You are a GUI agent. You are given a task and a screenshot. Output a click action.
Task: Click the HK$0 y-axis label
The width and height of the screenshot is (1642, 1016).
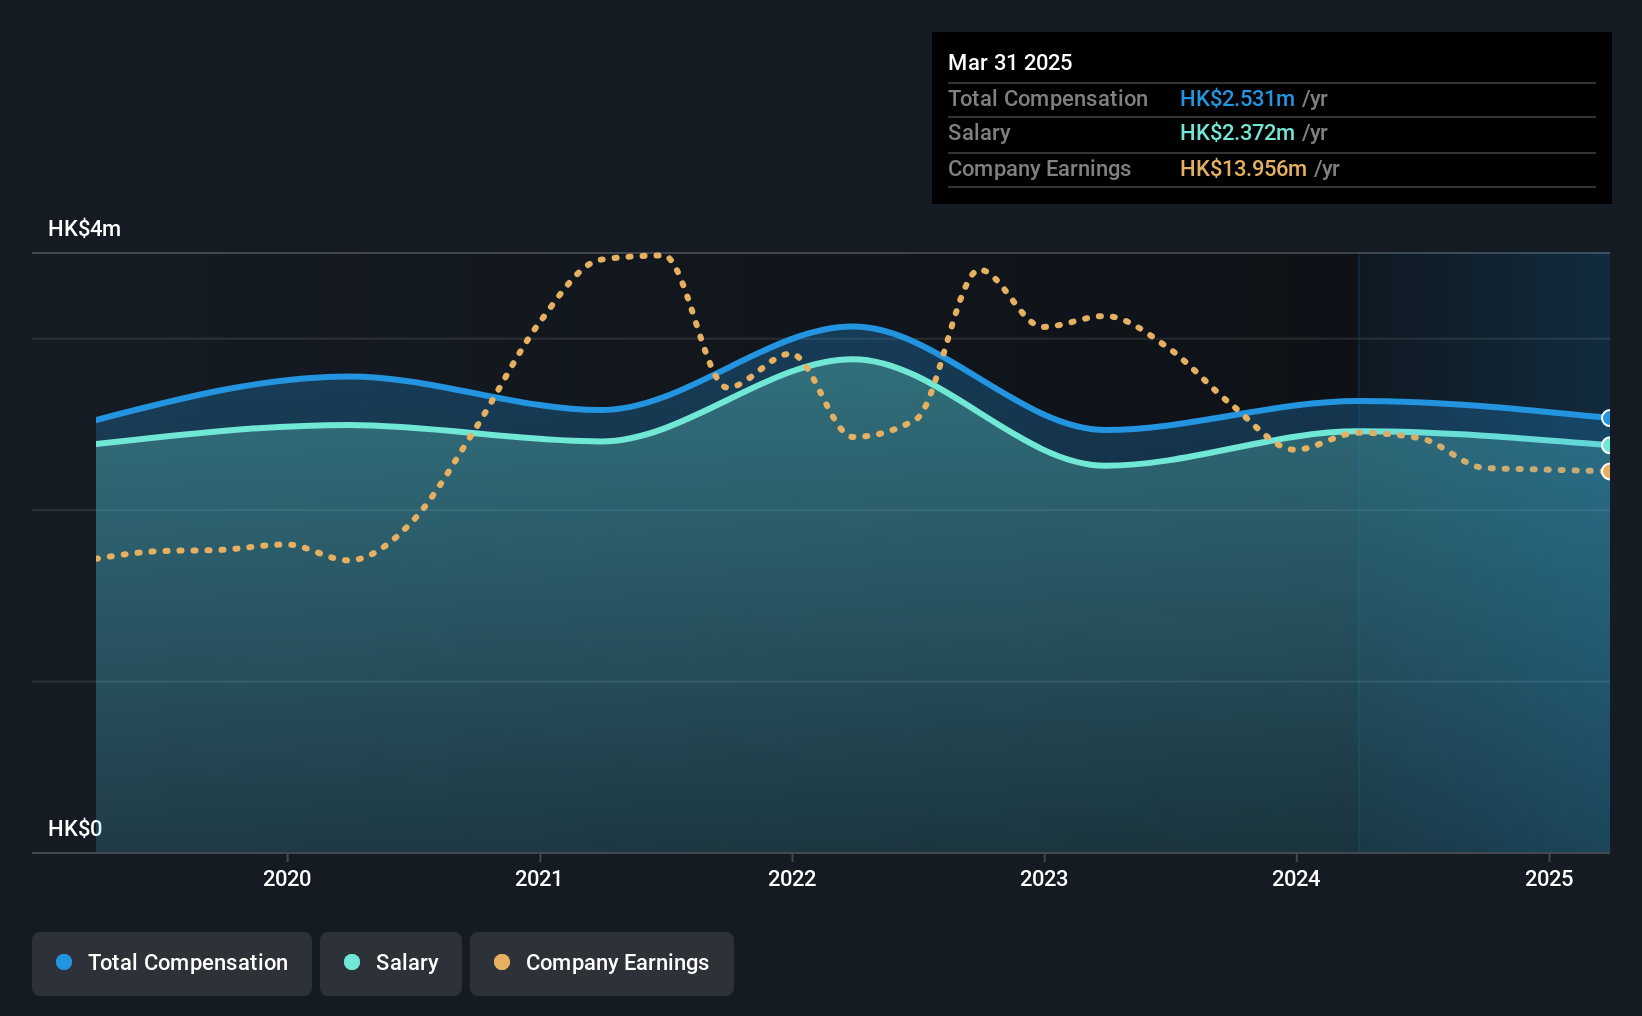[x=75, y=828]
